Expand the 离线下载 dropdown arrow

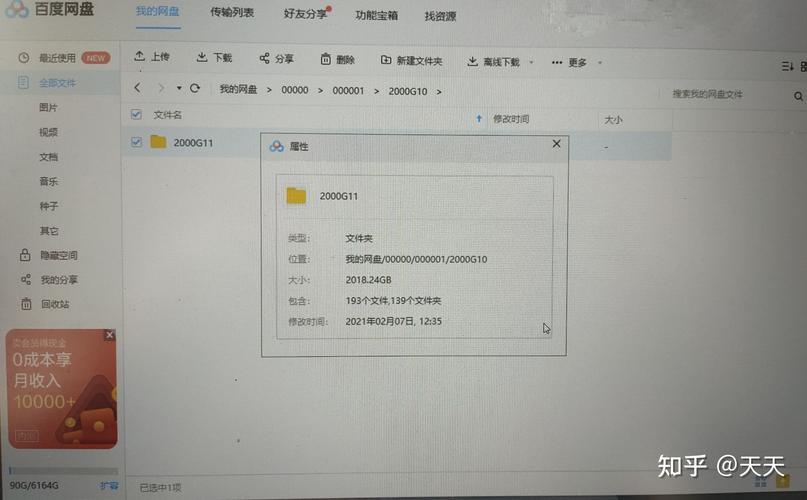click(531, 62)
